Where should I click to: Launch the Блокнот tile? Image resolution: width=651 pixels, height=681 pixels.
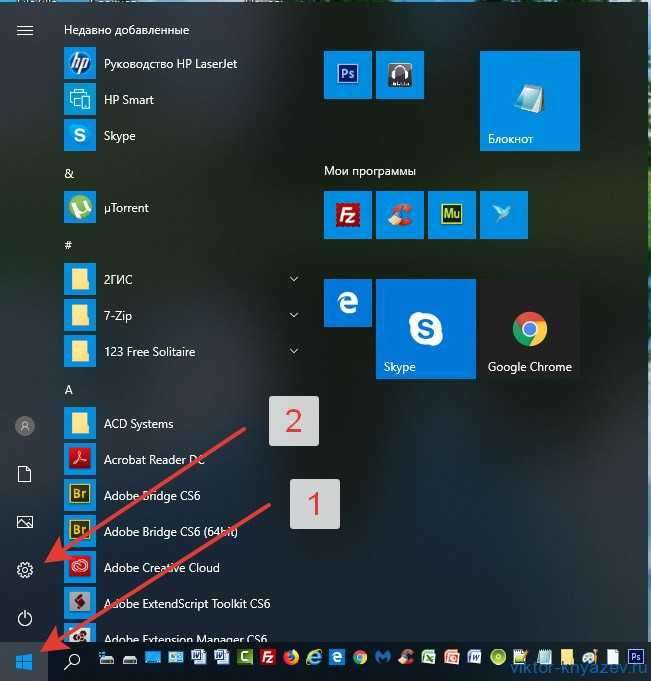click(529, 101)
